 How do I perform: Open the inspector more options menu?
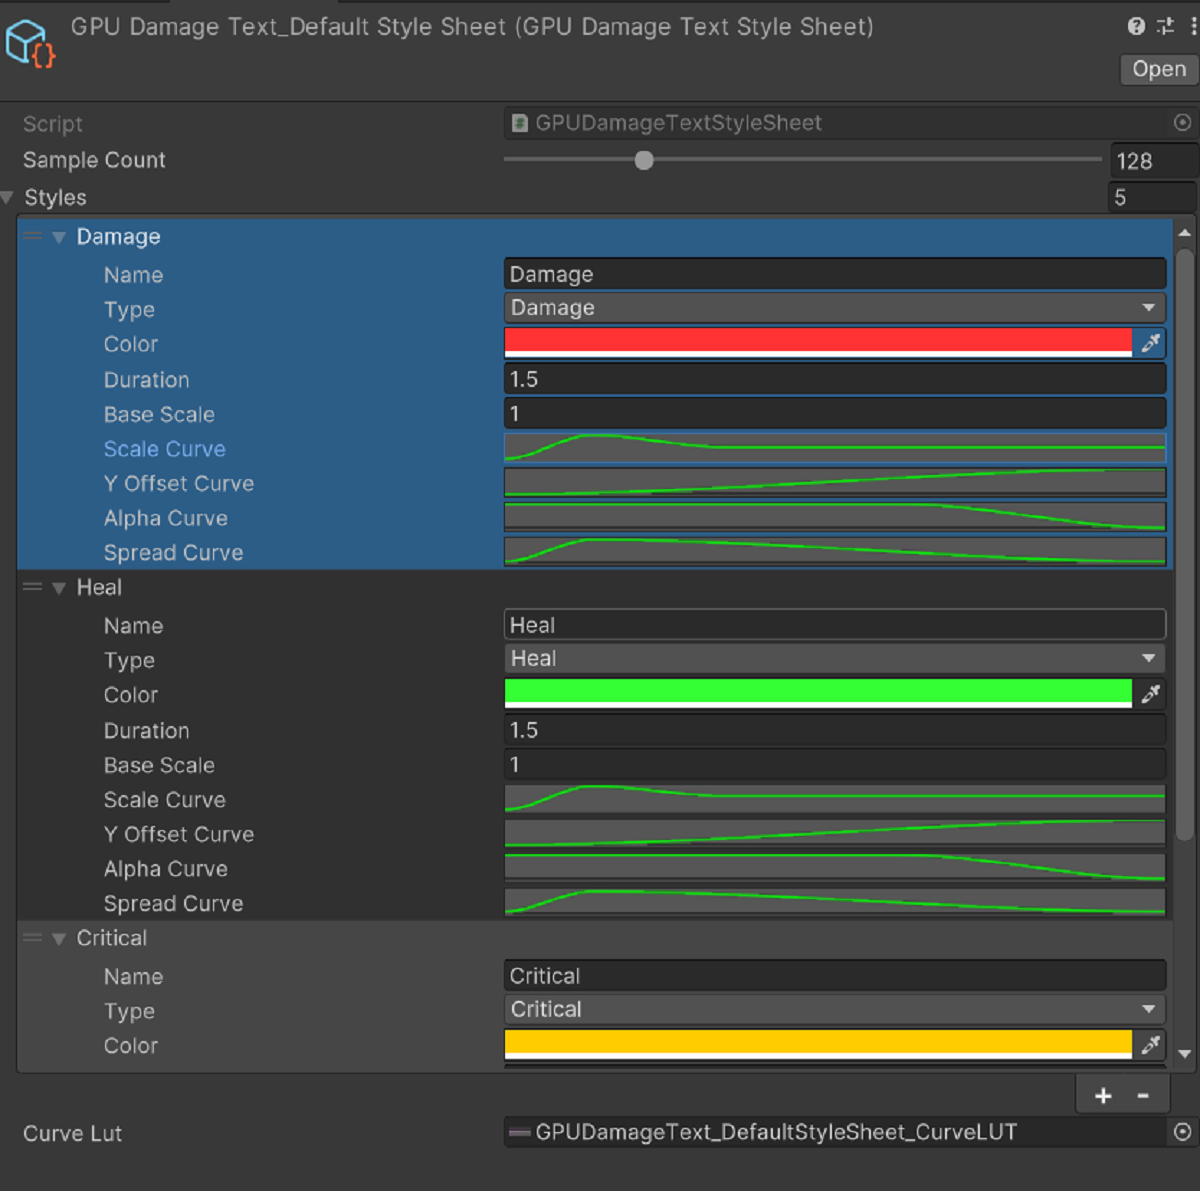click(x=1193, y=26)
